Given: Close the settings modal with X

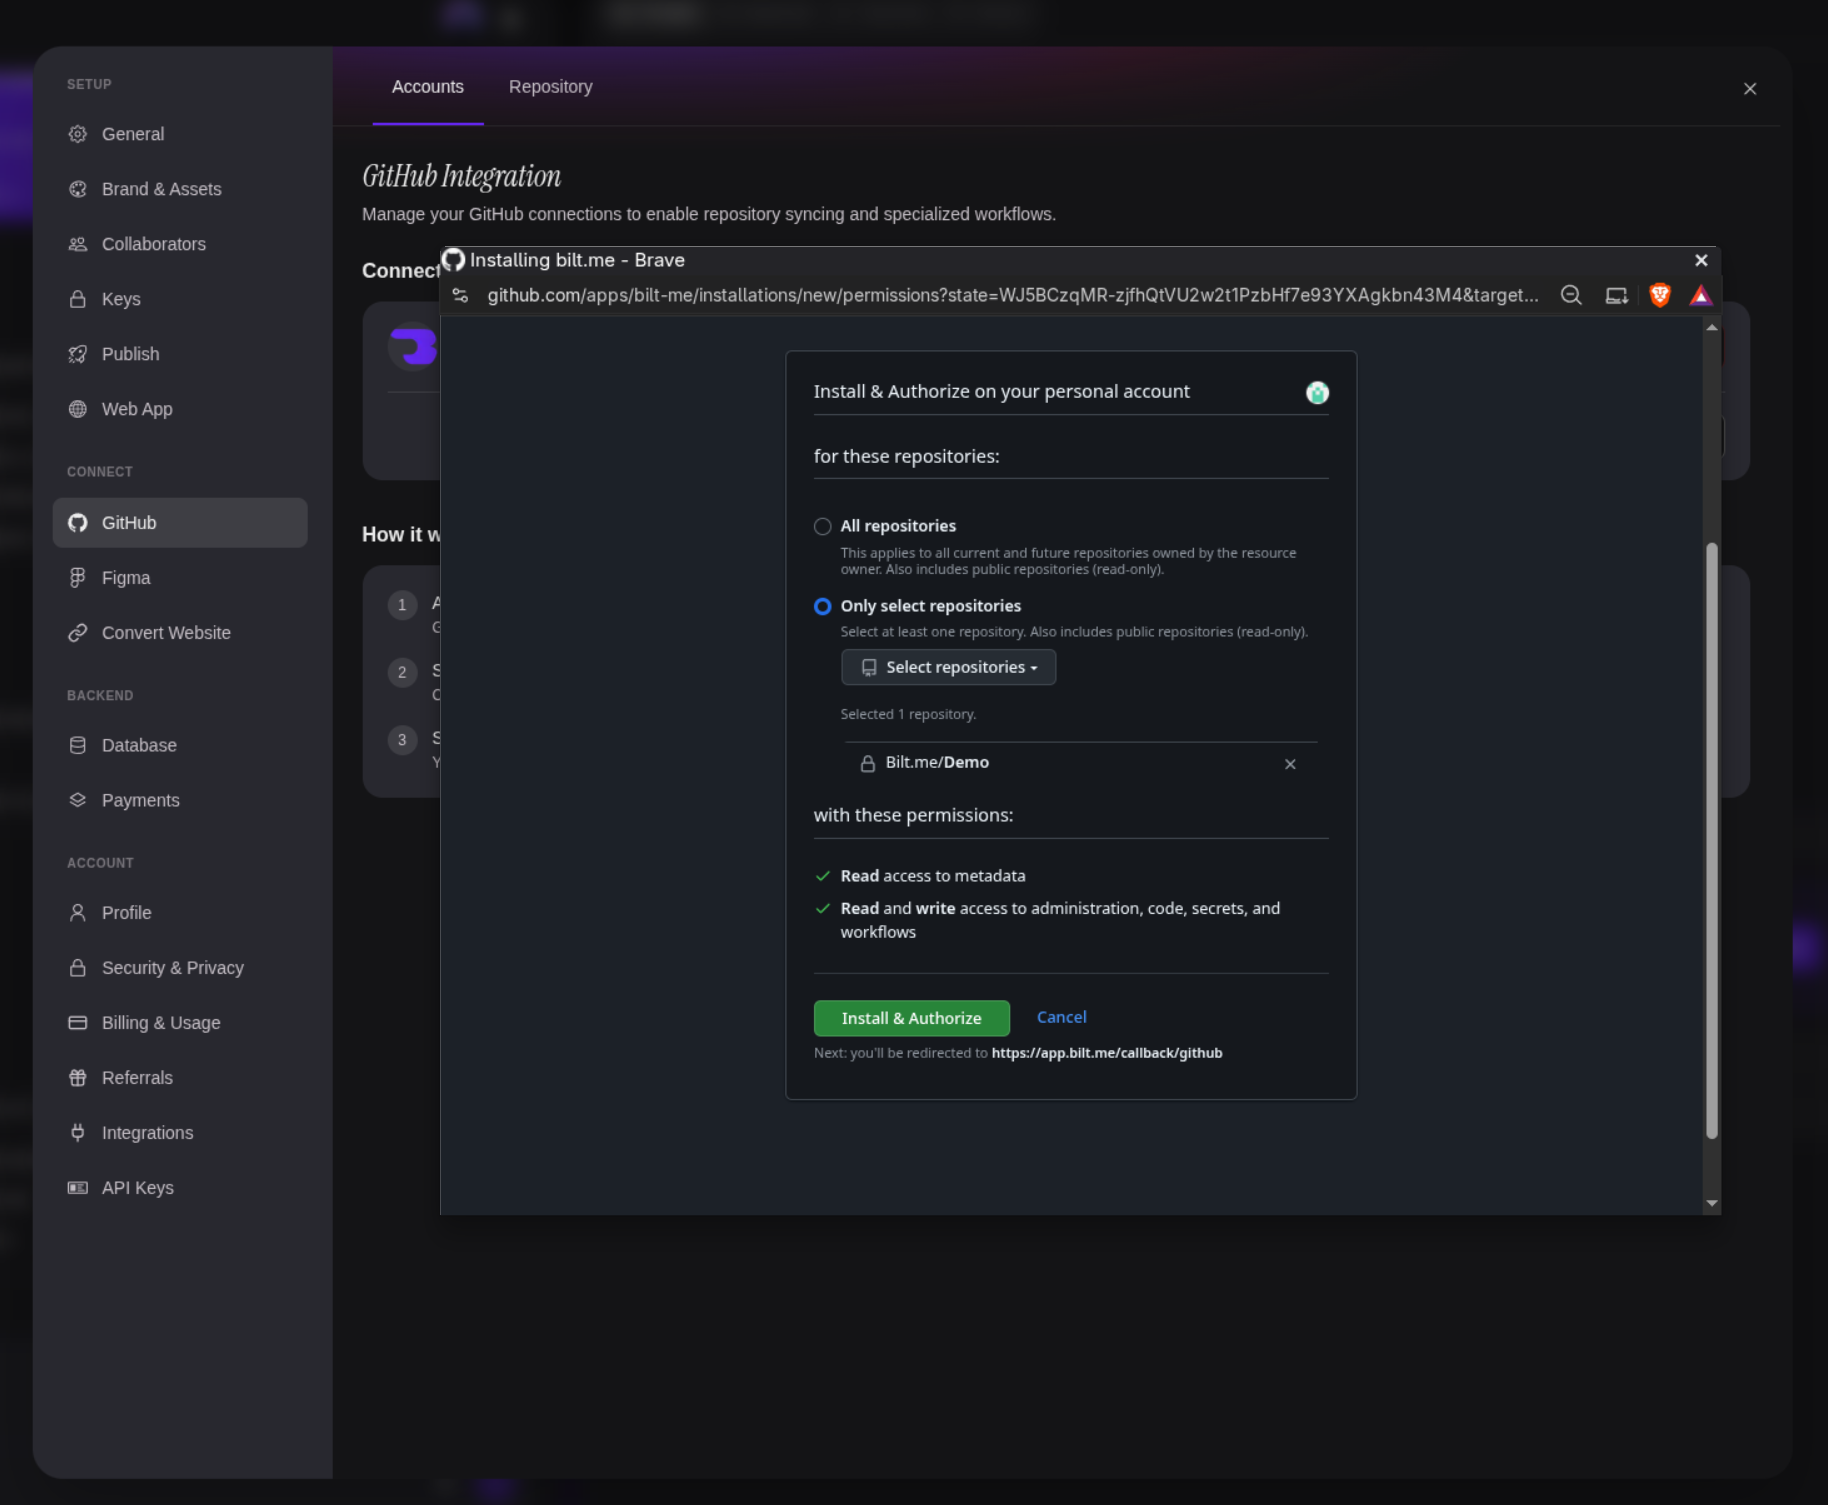Looking at the screenshot, I should click(x=1750, y=89).
